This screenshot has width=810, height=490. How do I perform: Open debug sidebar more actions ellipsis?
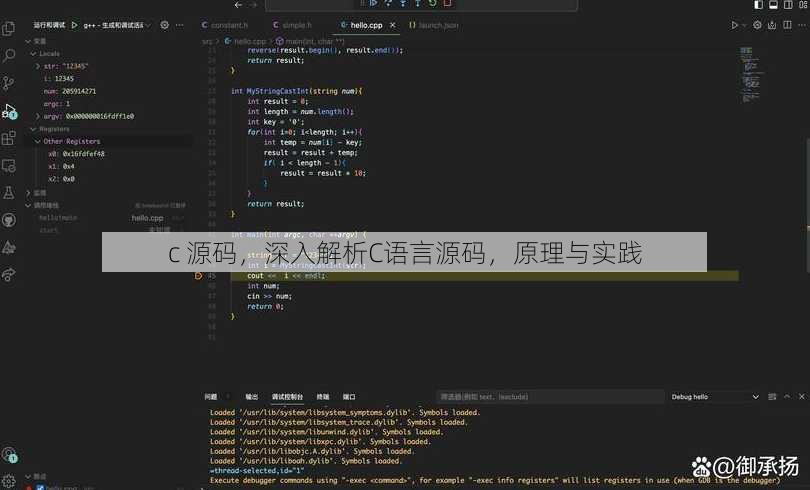coord(179,25)
